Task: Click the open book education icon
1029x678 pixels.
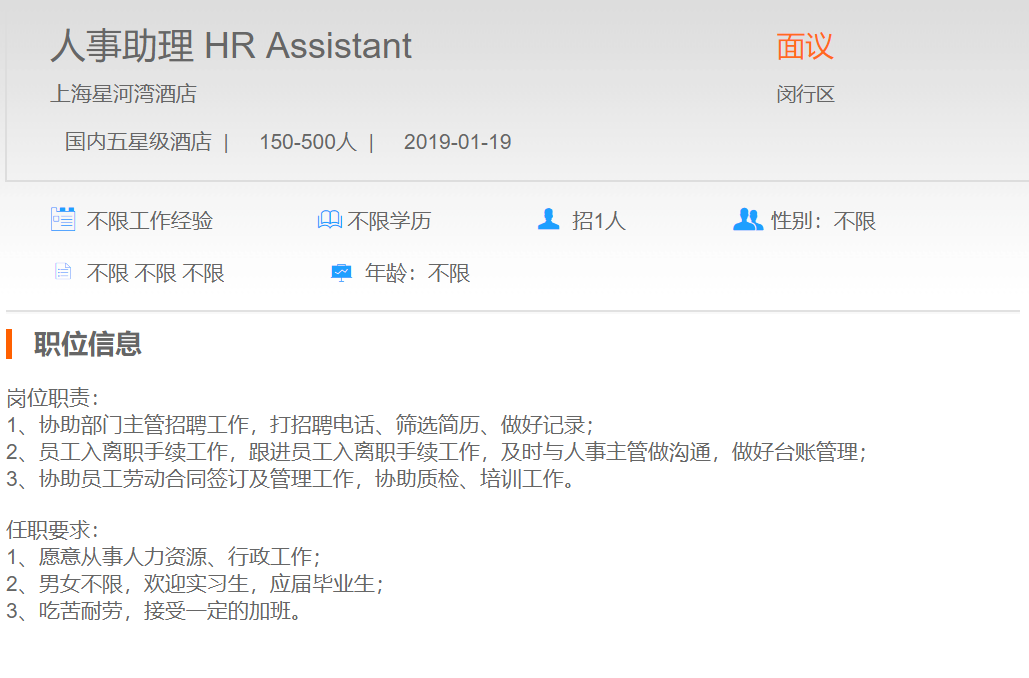Action: 329,220
